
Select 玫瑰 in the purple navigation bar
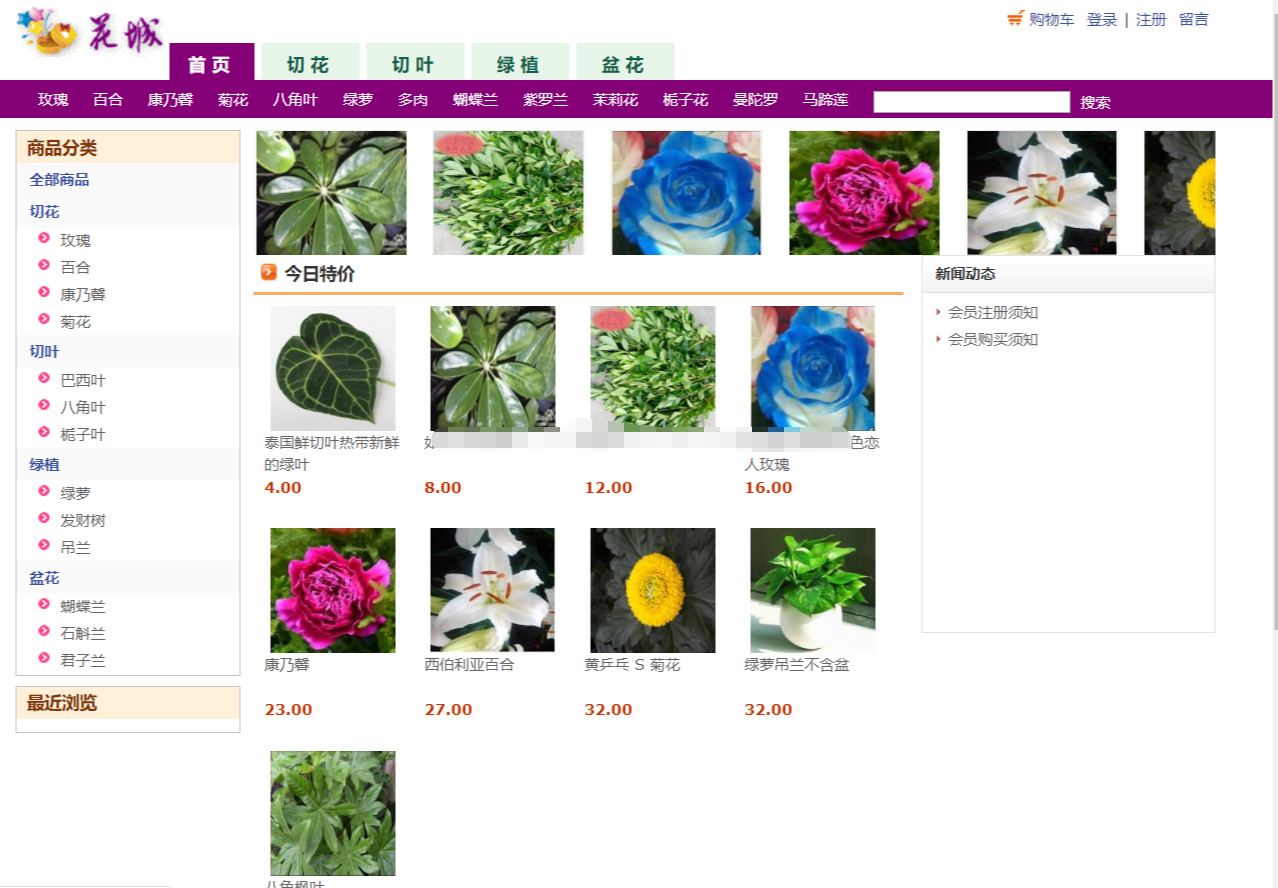[x=53, y=100]
